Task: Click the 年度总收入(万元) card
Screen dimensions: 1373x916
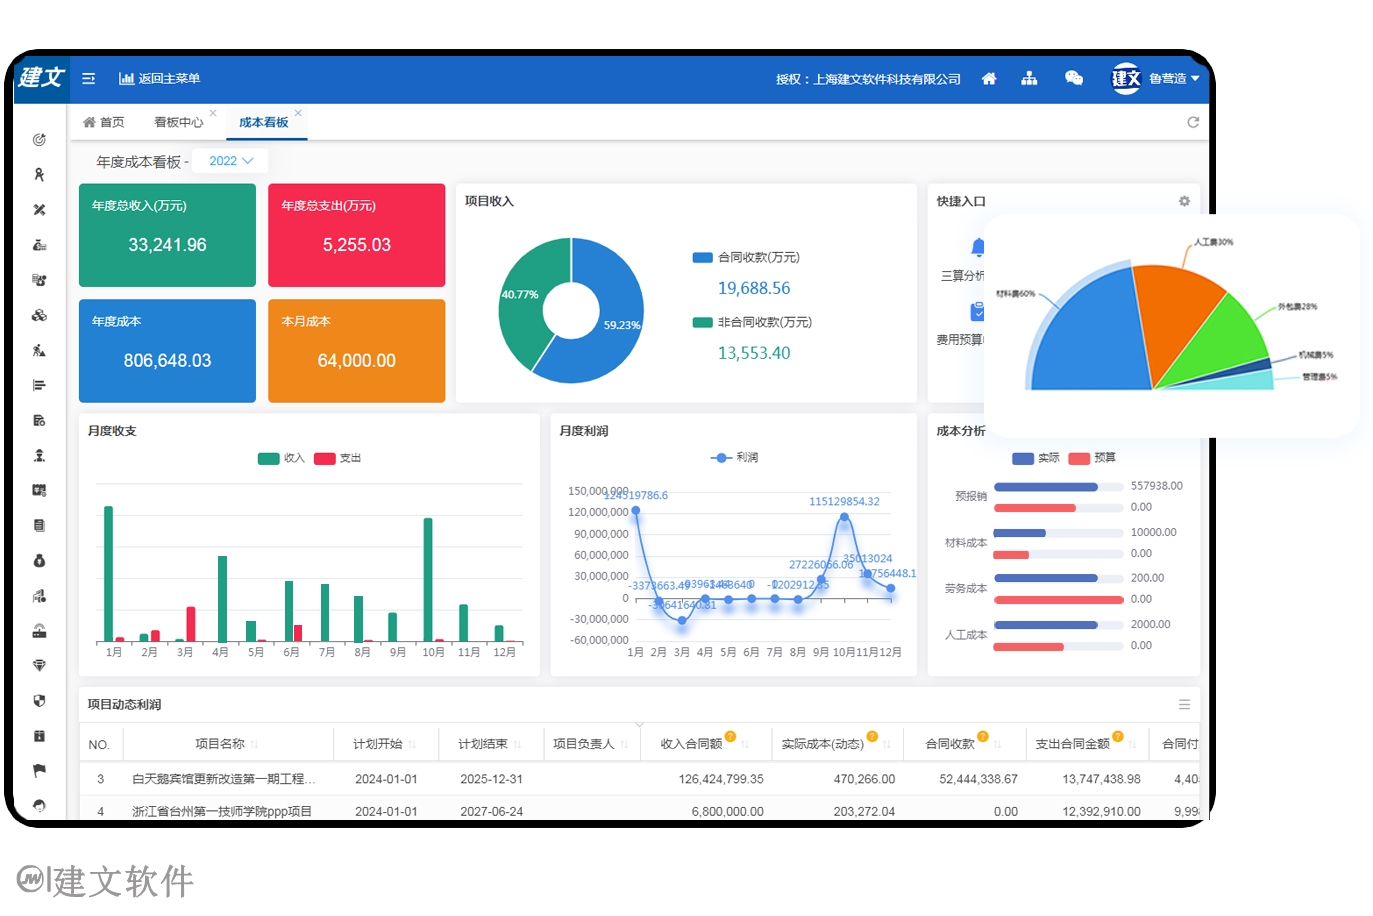Action: click(167, 235)
